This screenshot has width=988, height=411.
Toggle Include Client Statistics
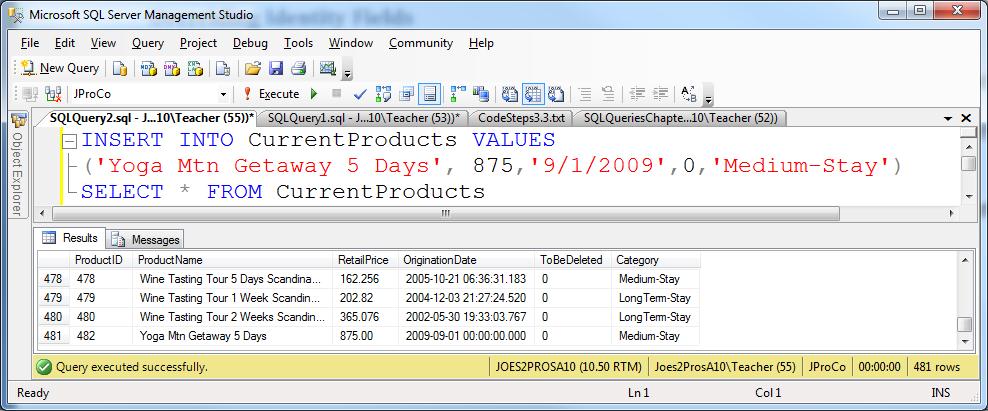(x=481, y=94)
